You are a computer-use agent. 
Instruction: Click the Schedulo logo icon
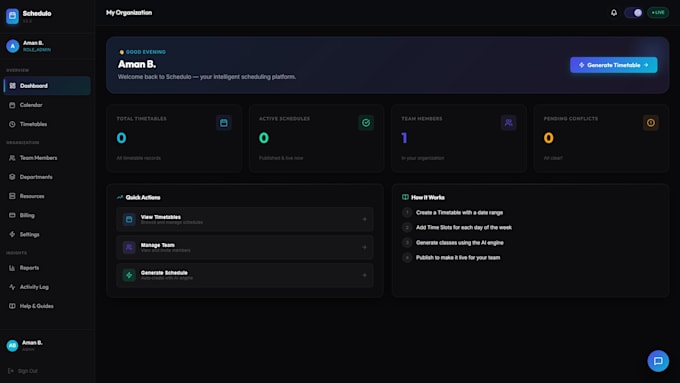click(12, 16)
